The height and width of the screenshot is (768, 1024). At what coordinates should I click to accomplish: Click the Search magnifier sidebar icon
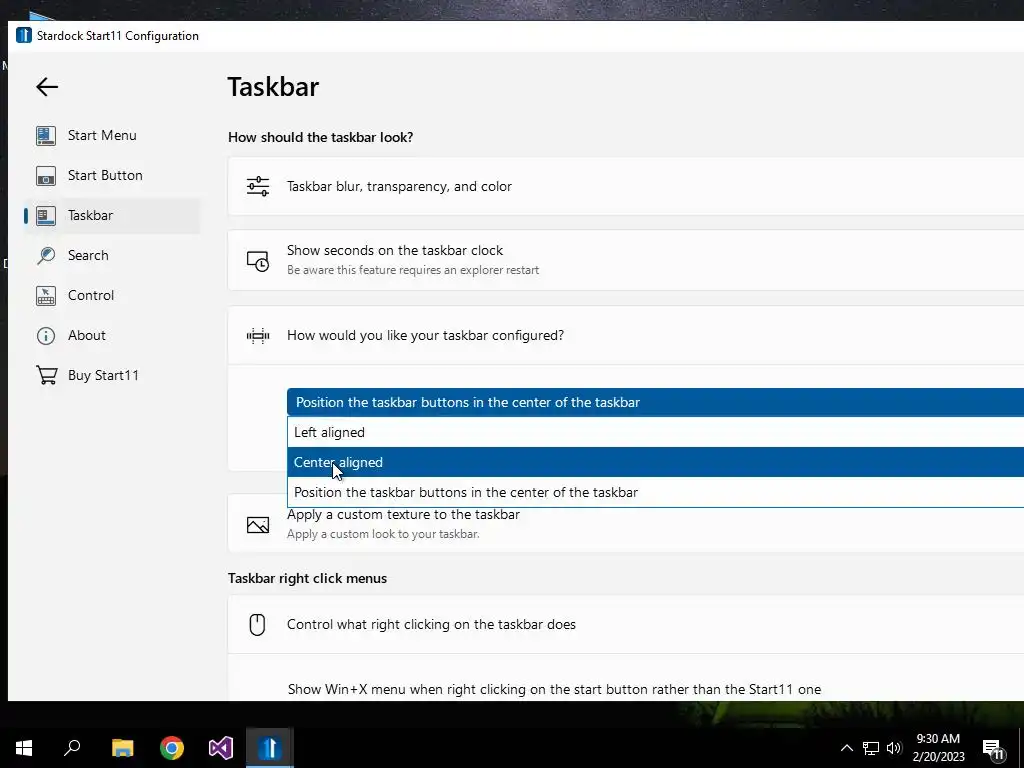46,255
